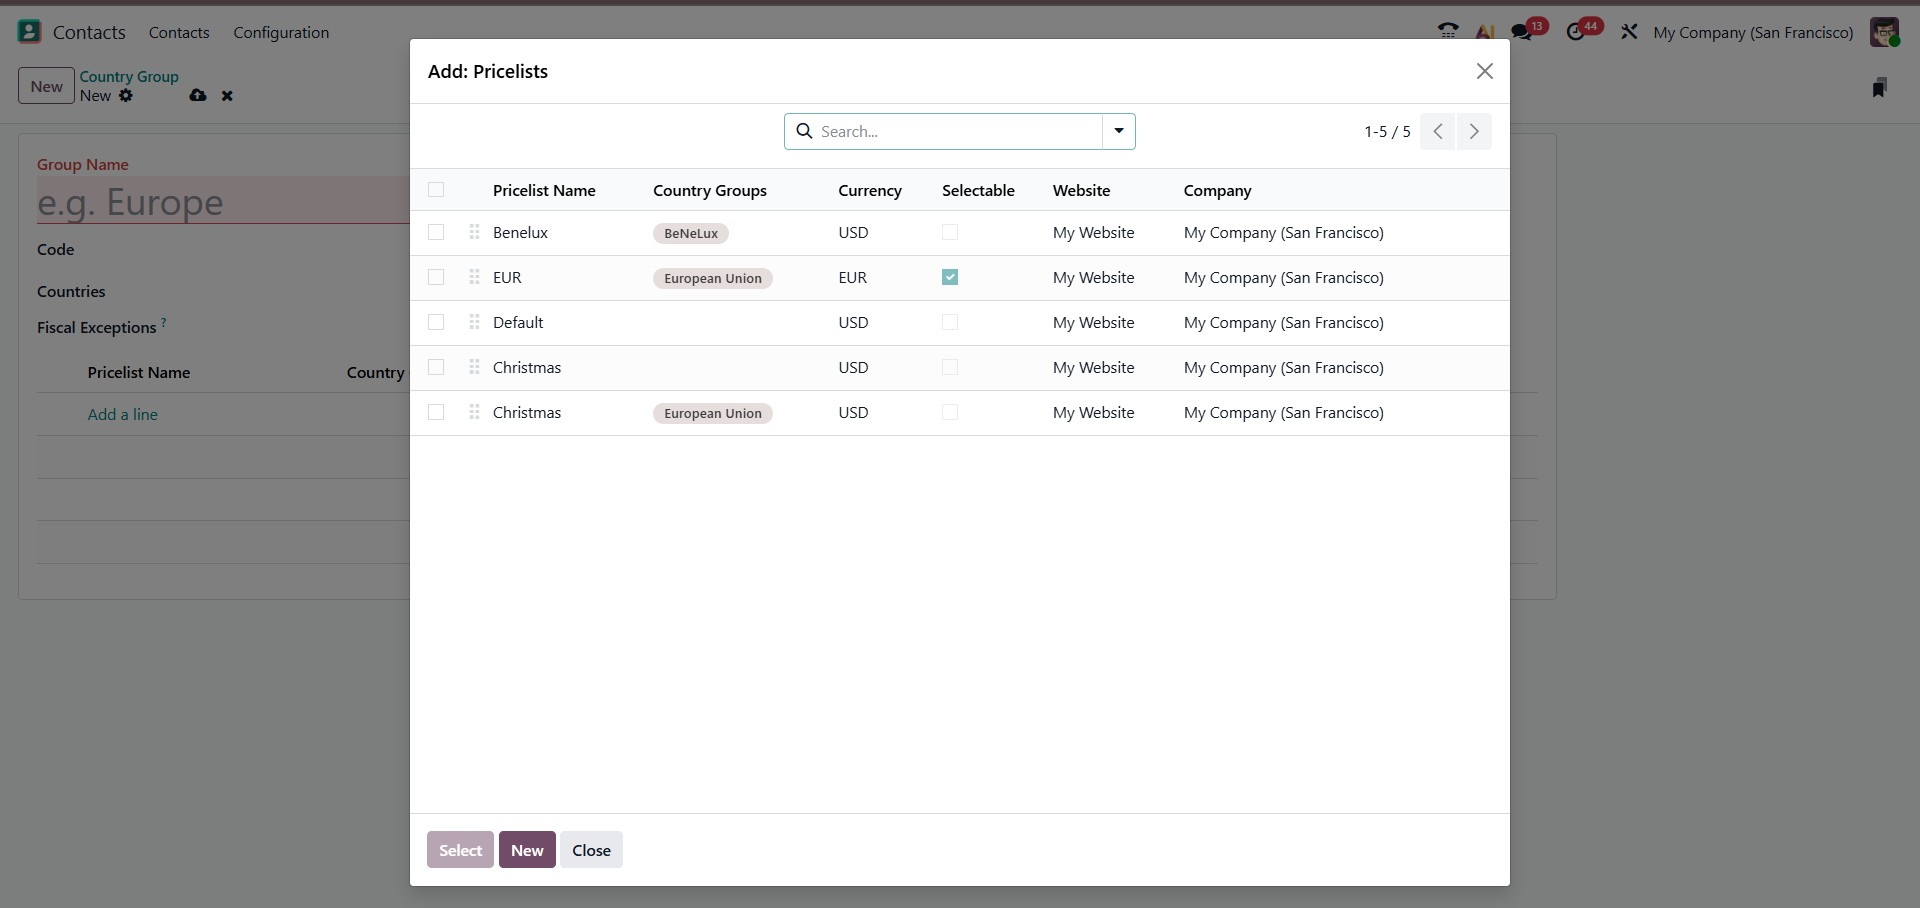
Task: Open the gear actions menu beside New
Action: [x=126, y=96]
